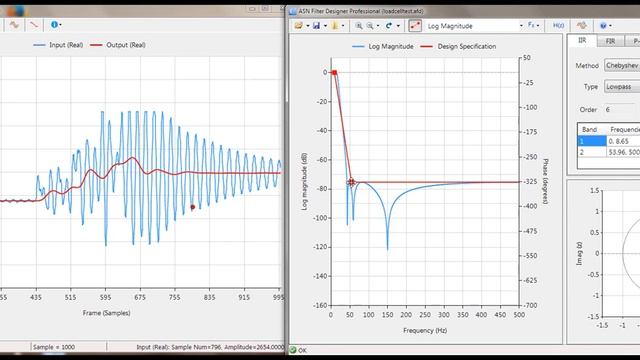Click the Frequencies column header
This screenshot has height=360, width=640.
tap(624, 129)
